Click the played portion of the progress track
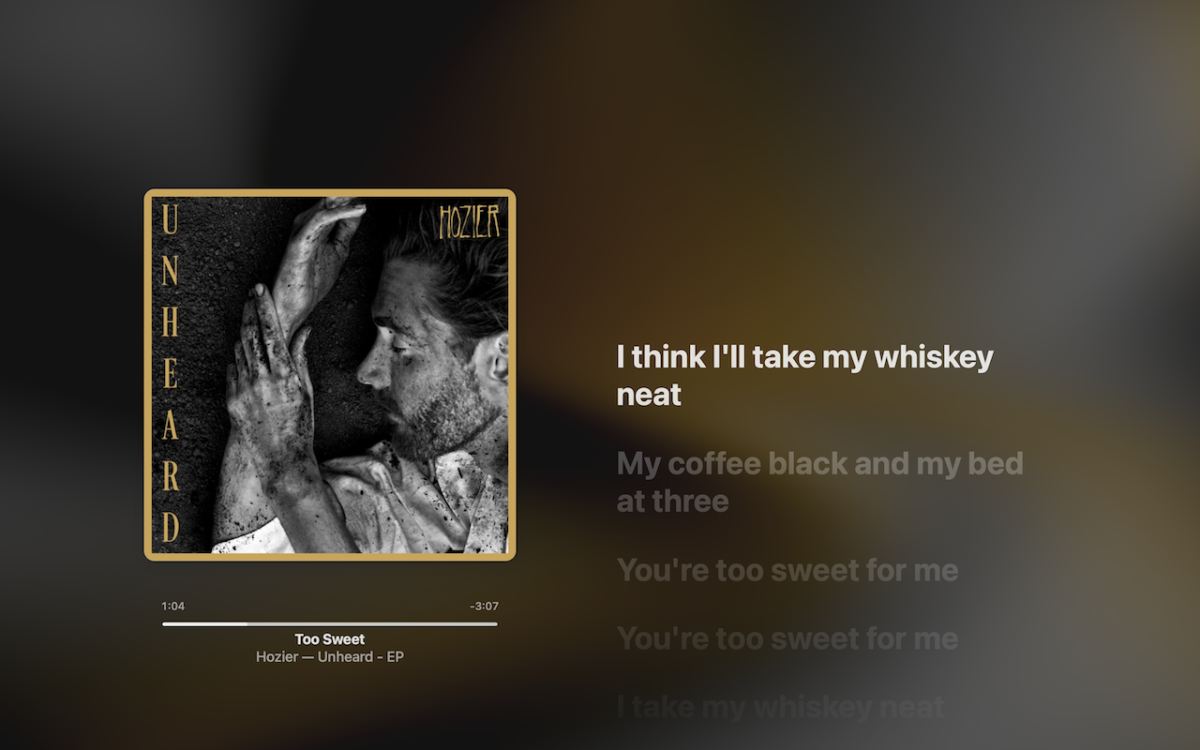The image size is (1200, 750). pyautogui.click(x=204, y=624)
